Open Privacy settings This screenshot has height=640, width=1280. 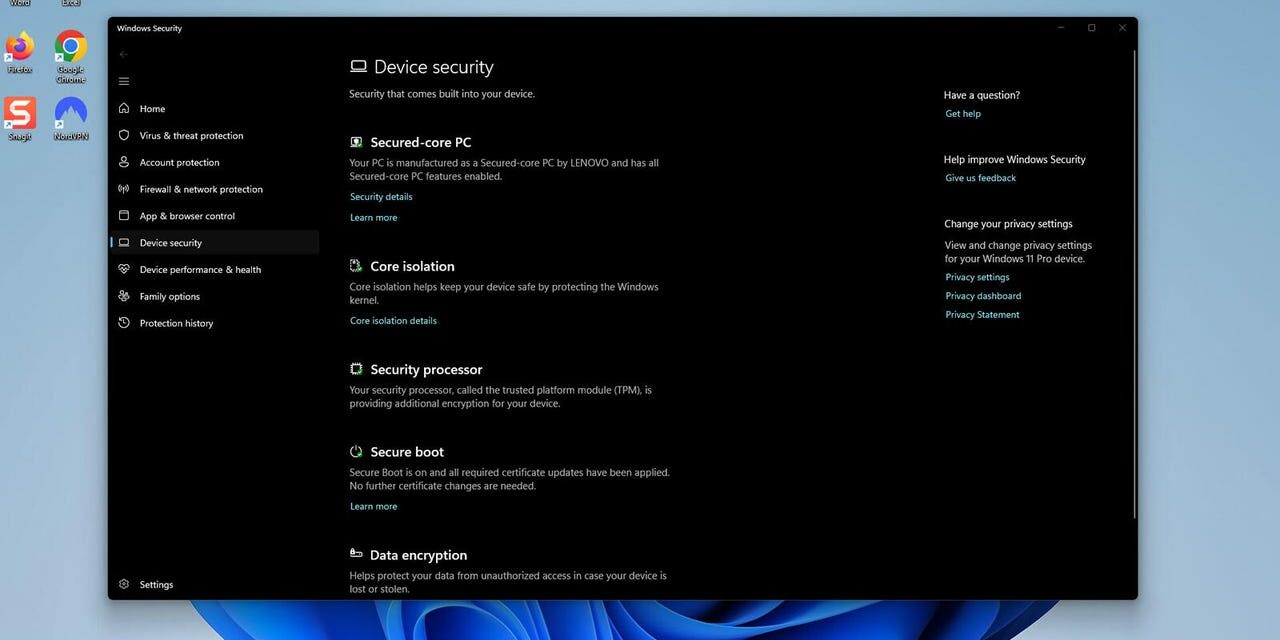[x=977, y=277]
